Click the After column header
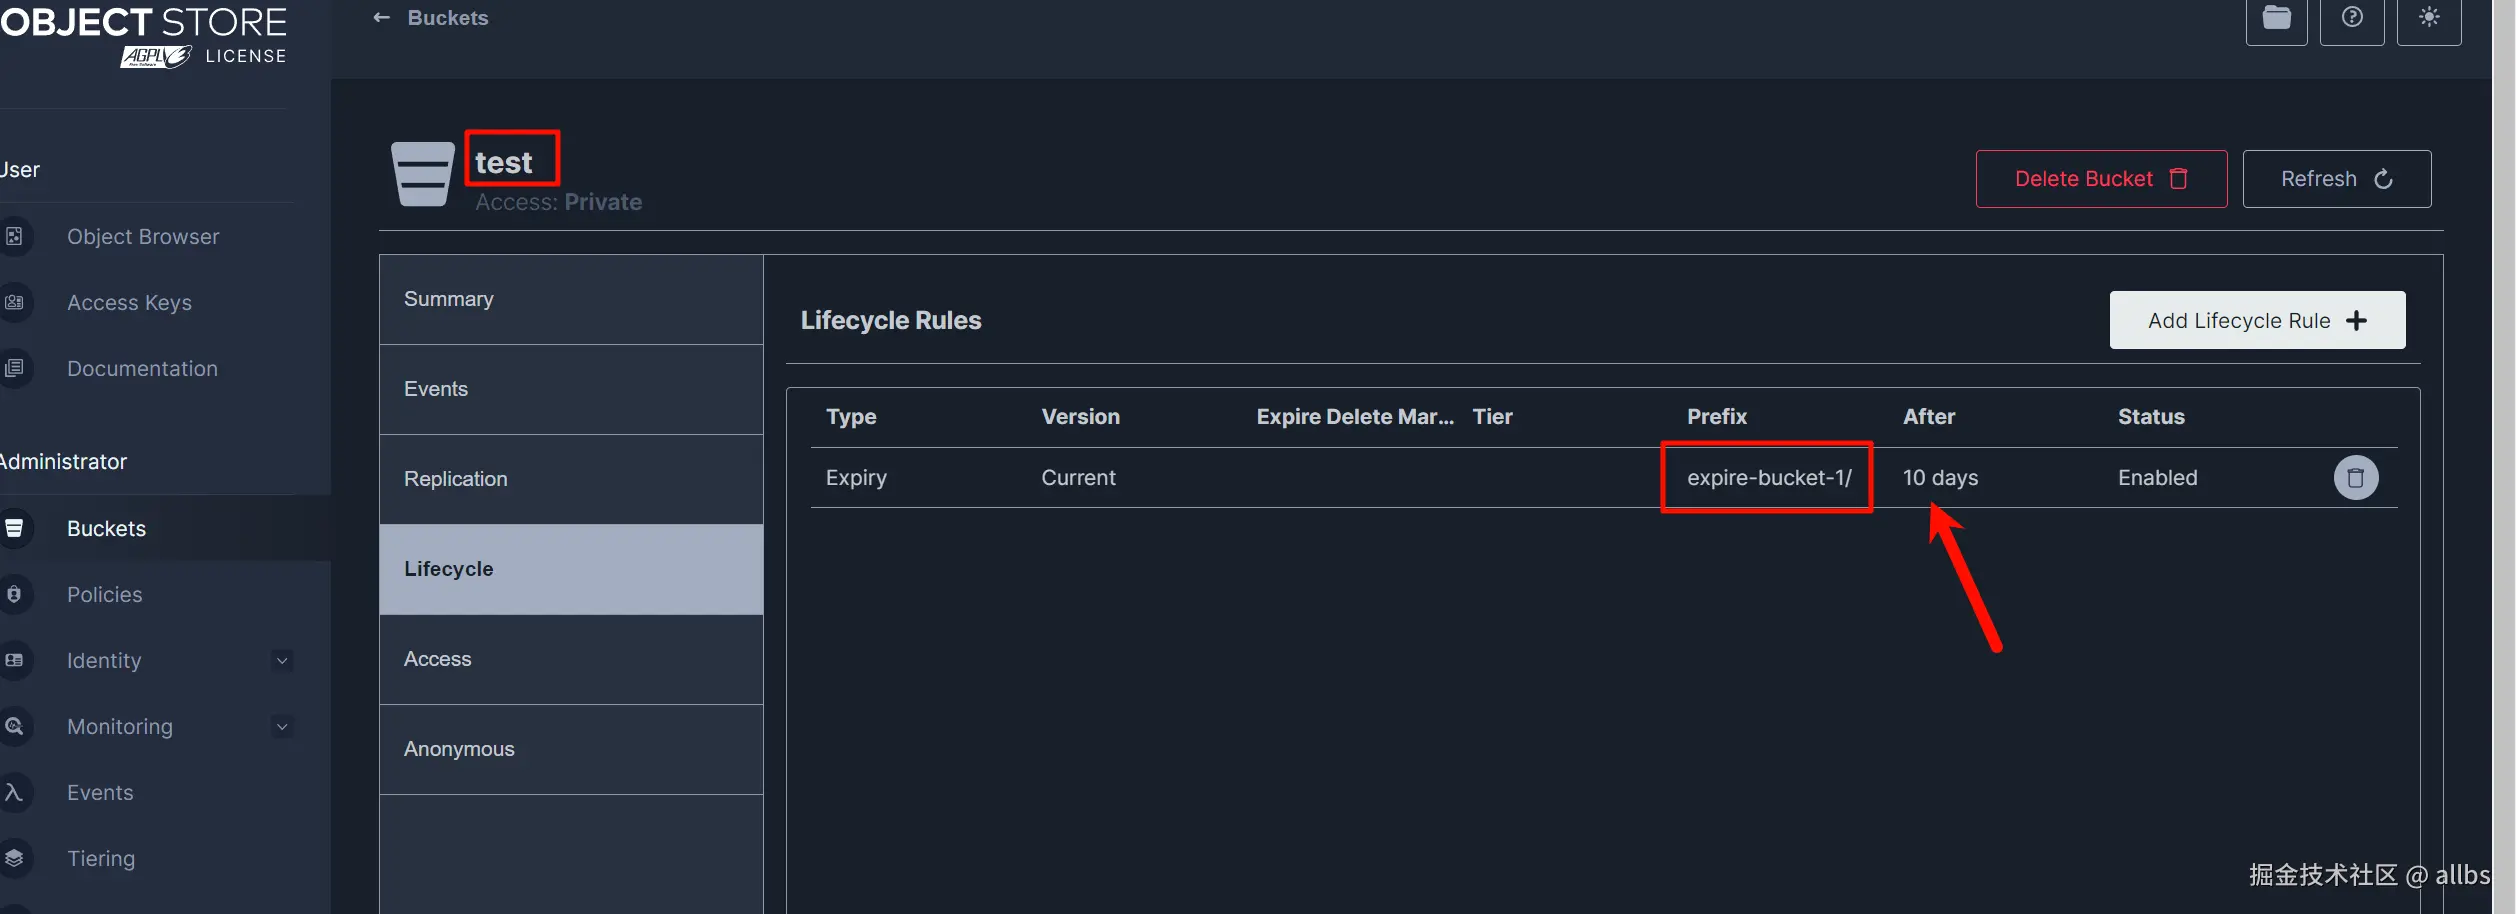The height and width of the screenshot is (914, 2516). [1929, 417]
